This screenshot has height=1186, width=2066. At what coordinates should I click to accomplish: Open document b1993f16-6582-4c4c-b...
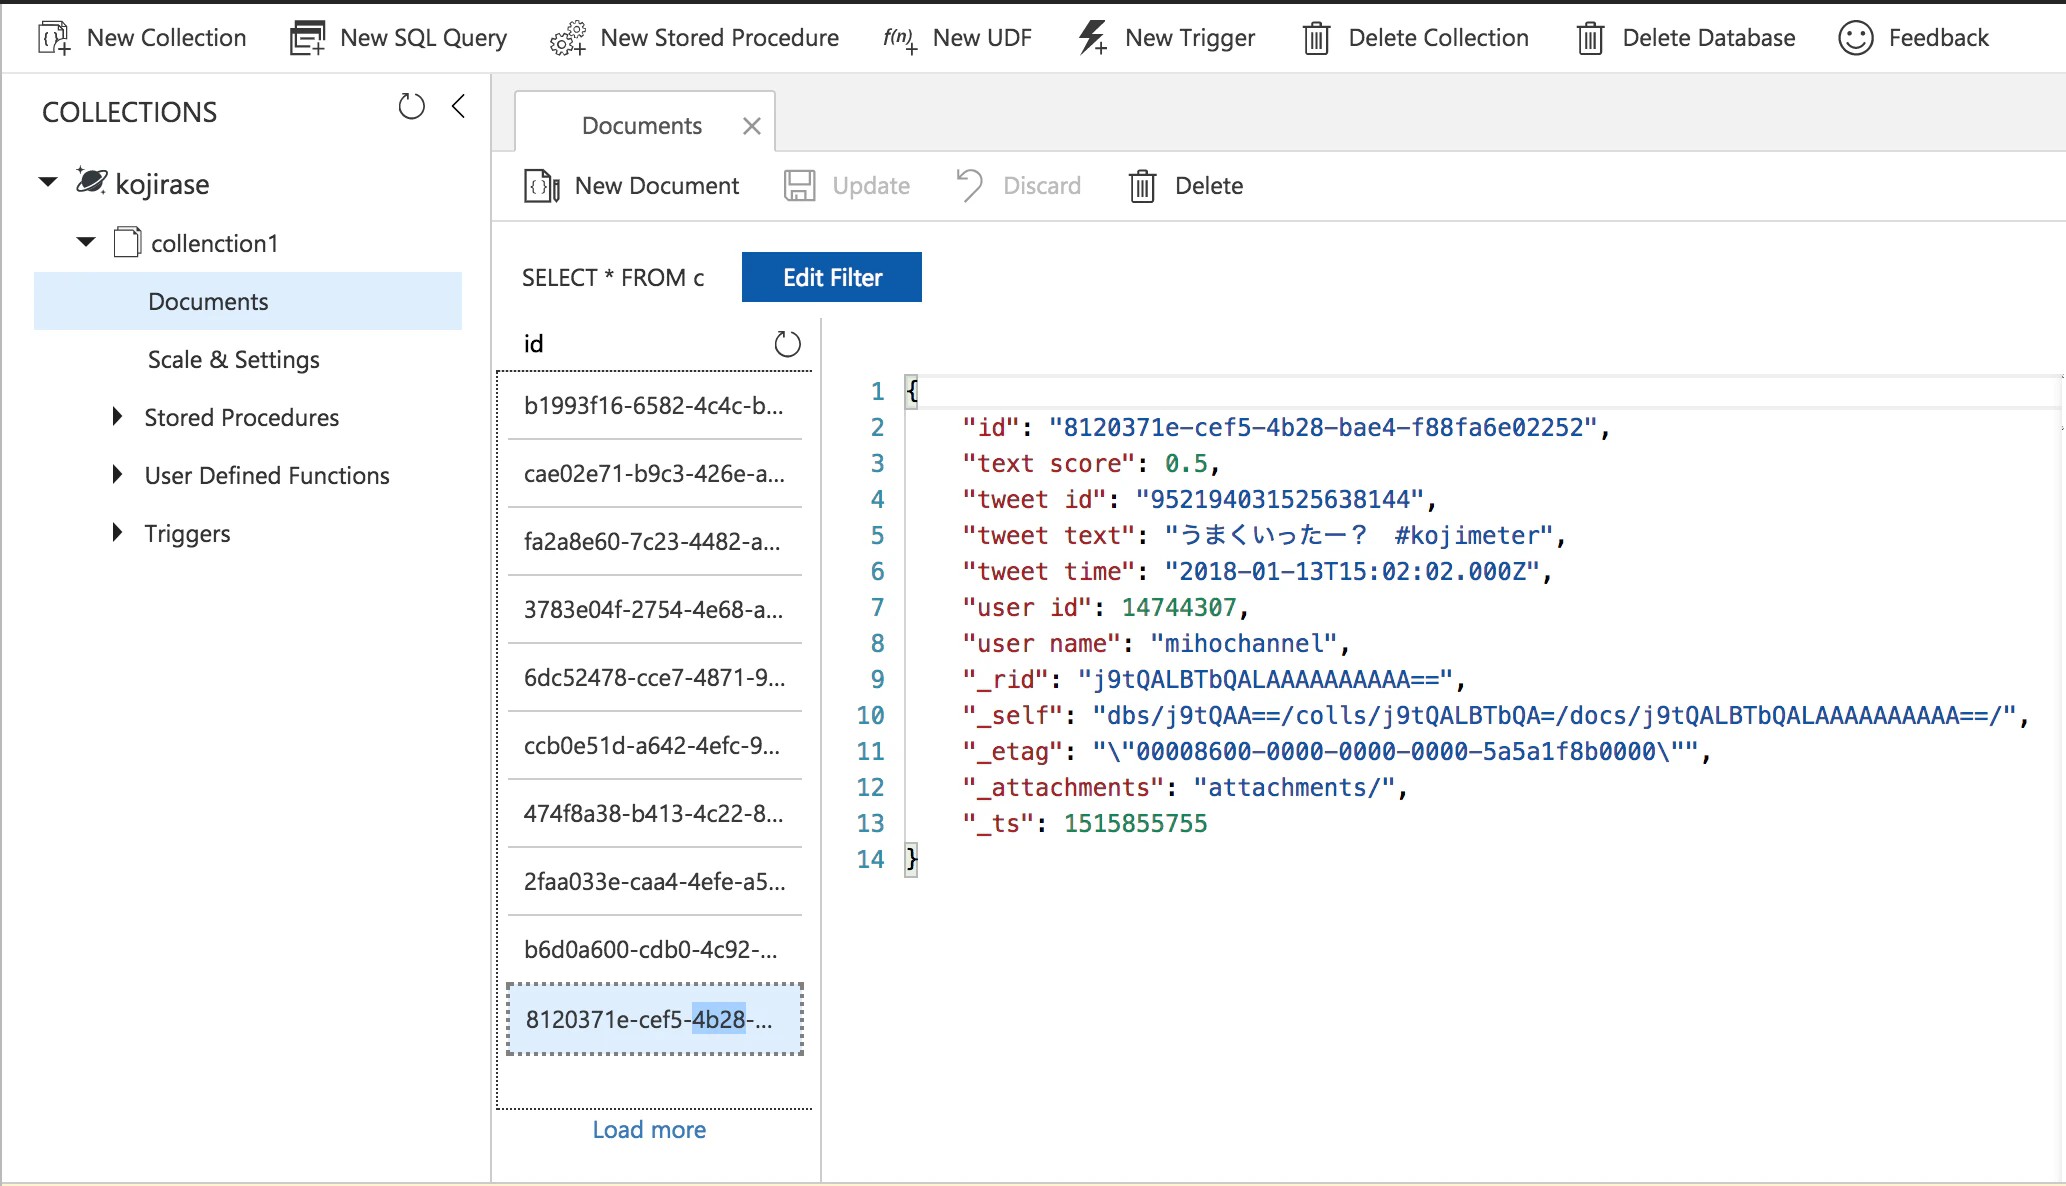(x=655, y=405)
